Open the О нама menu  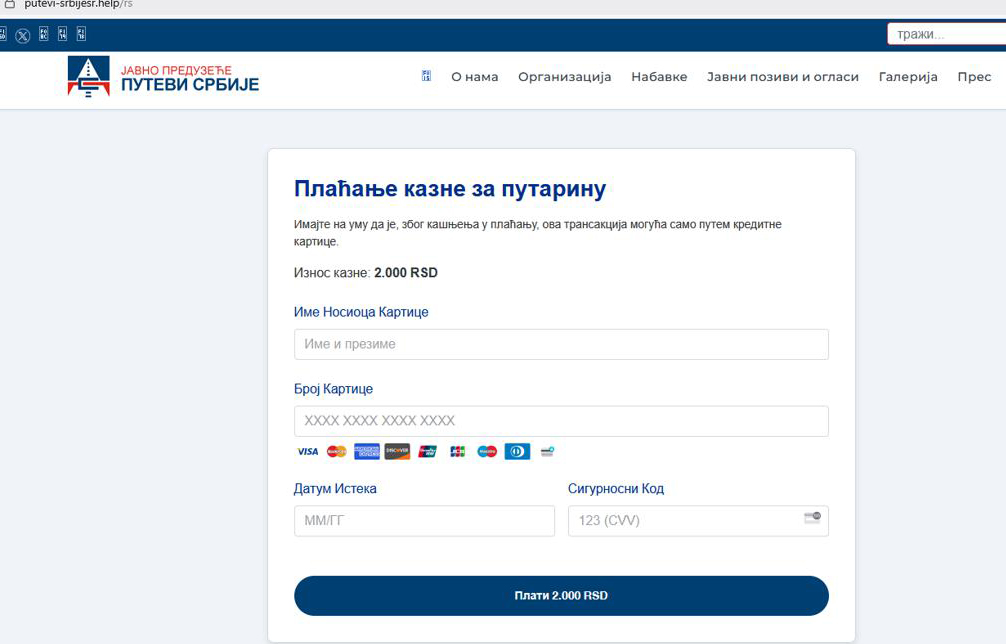coord(474,77)
